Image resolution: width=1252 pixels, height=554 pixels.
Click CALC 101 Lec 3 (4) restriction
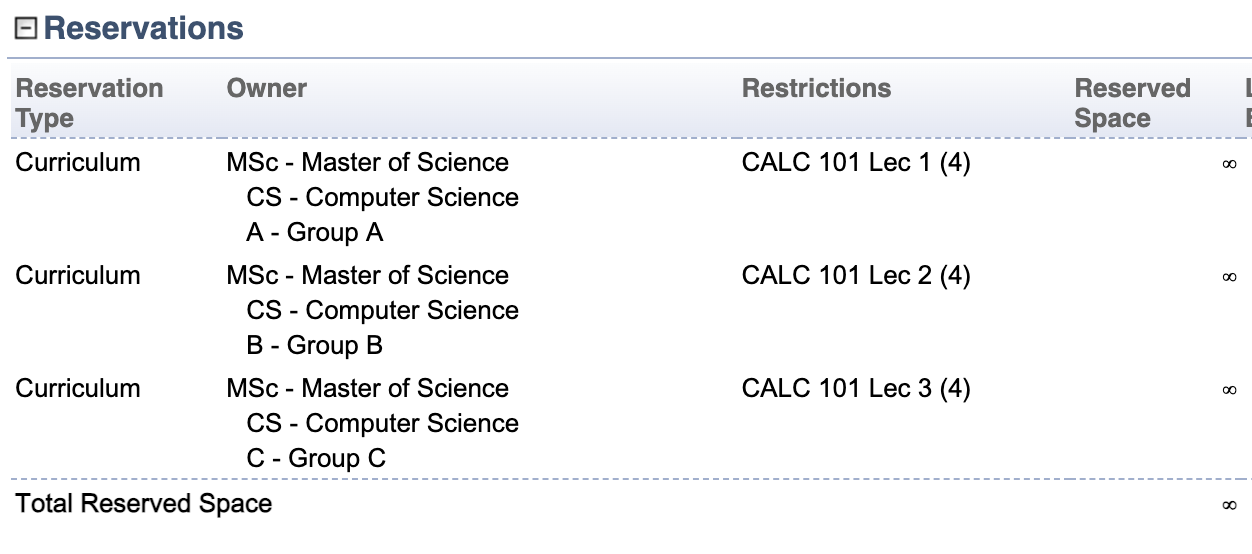point(856,388)
